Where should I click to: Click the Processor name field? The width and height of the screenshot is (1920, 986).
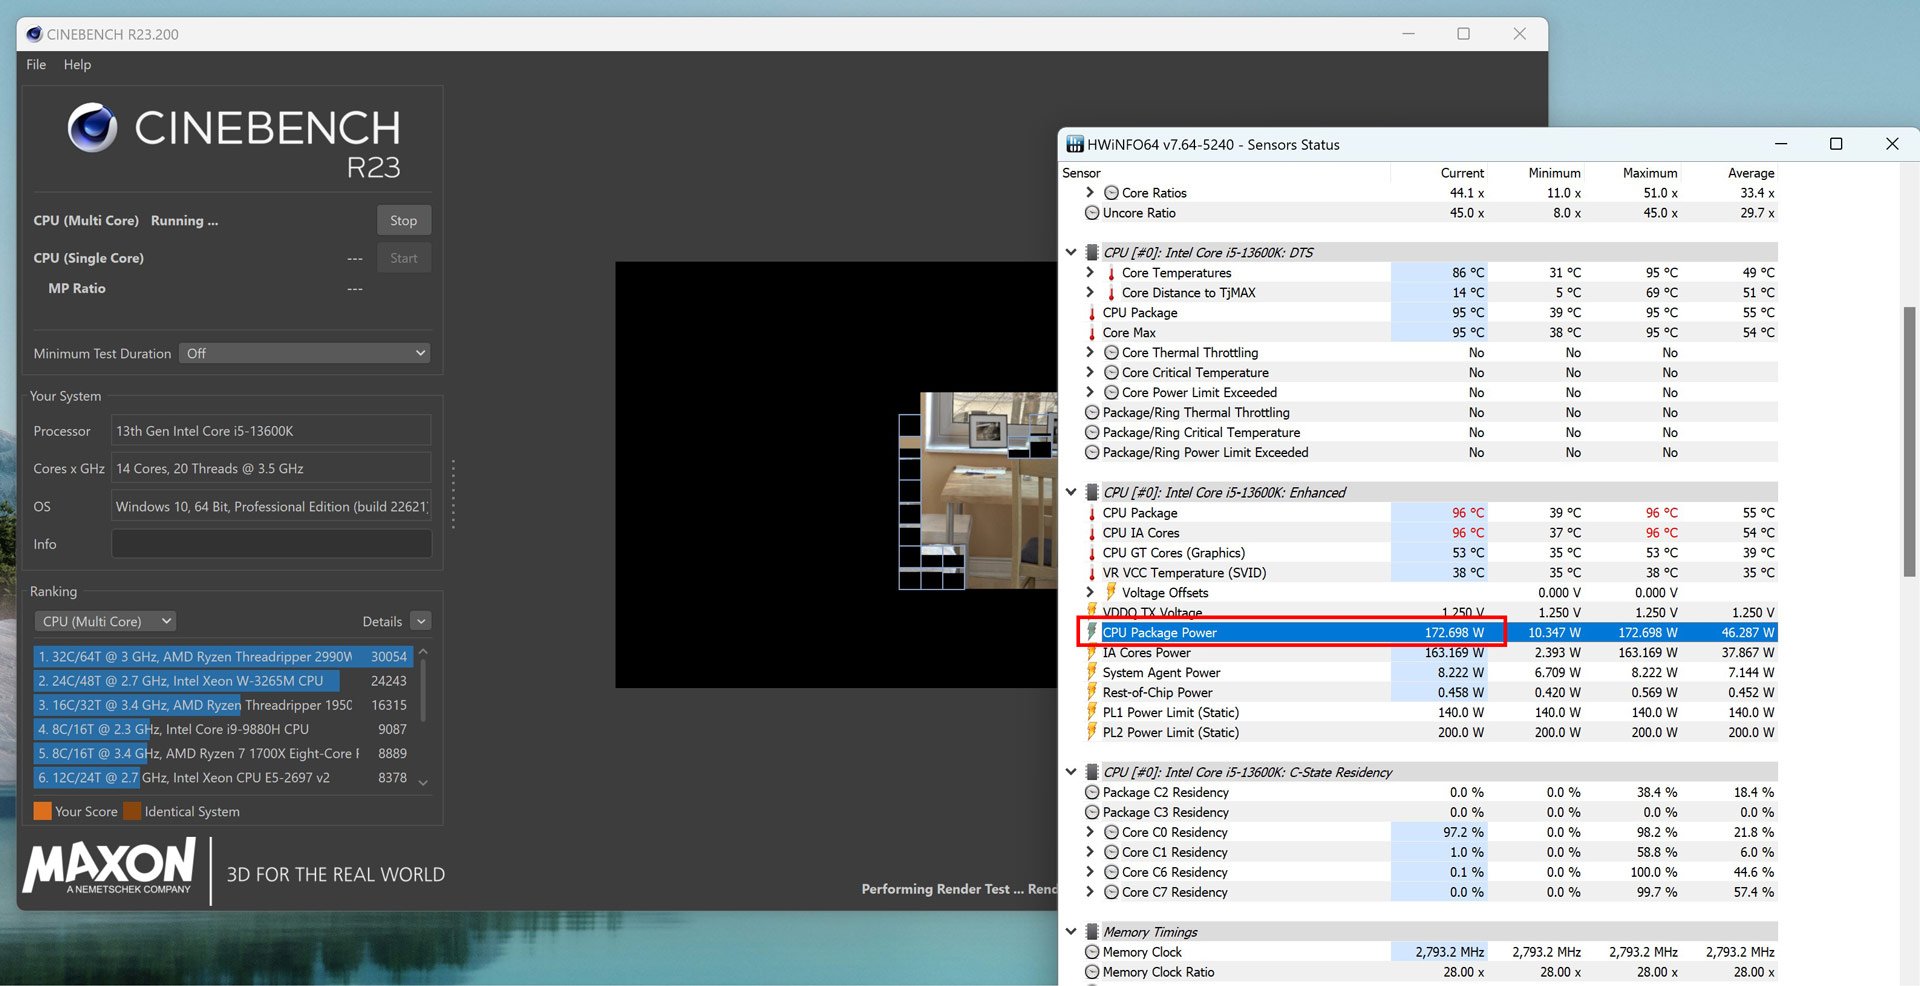tap(271, 431)
